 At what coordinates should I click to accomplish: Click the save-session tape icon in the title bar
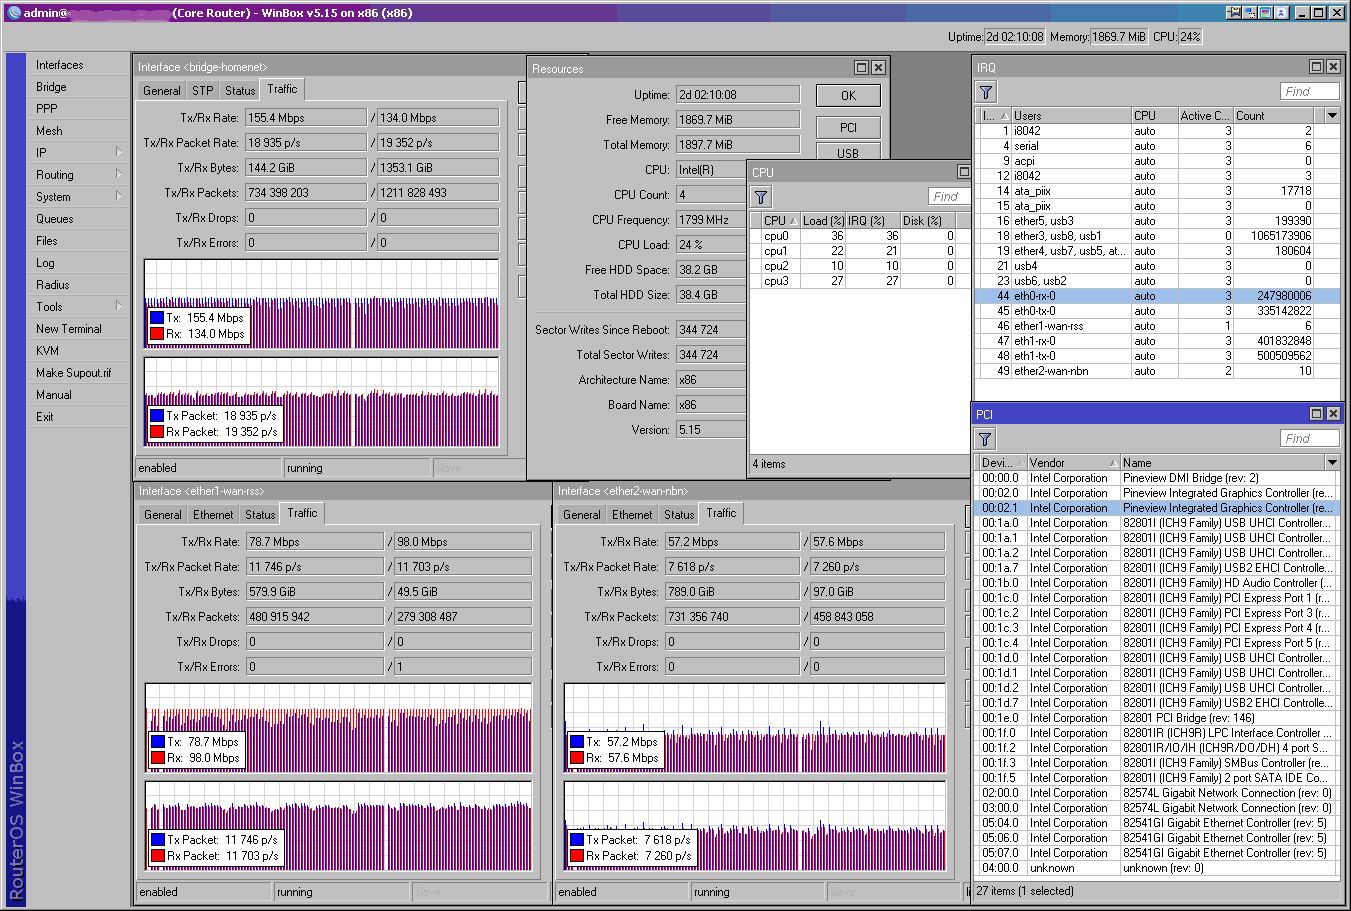click(x=1232, y=11)
